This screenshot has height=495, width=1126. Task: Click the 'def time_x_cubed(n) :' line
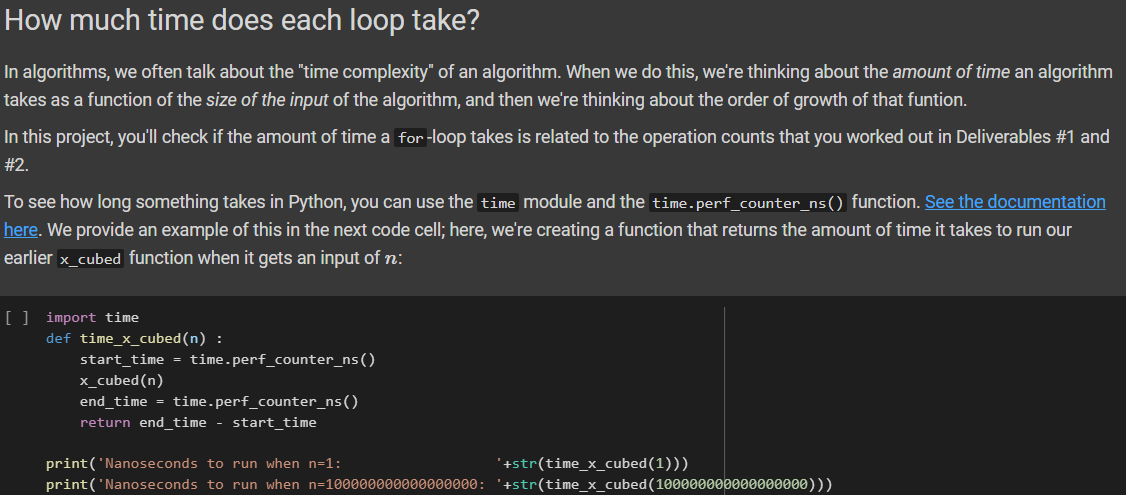[x=134, y=338]
